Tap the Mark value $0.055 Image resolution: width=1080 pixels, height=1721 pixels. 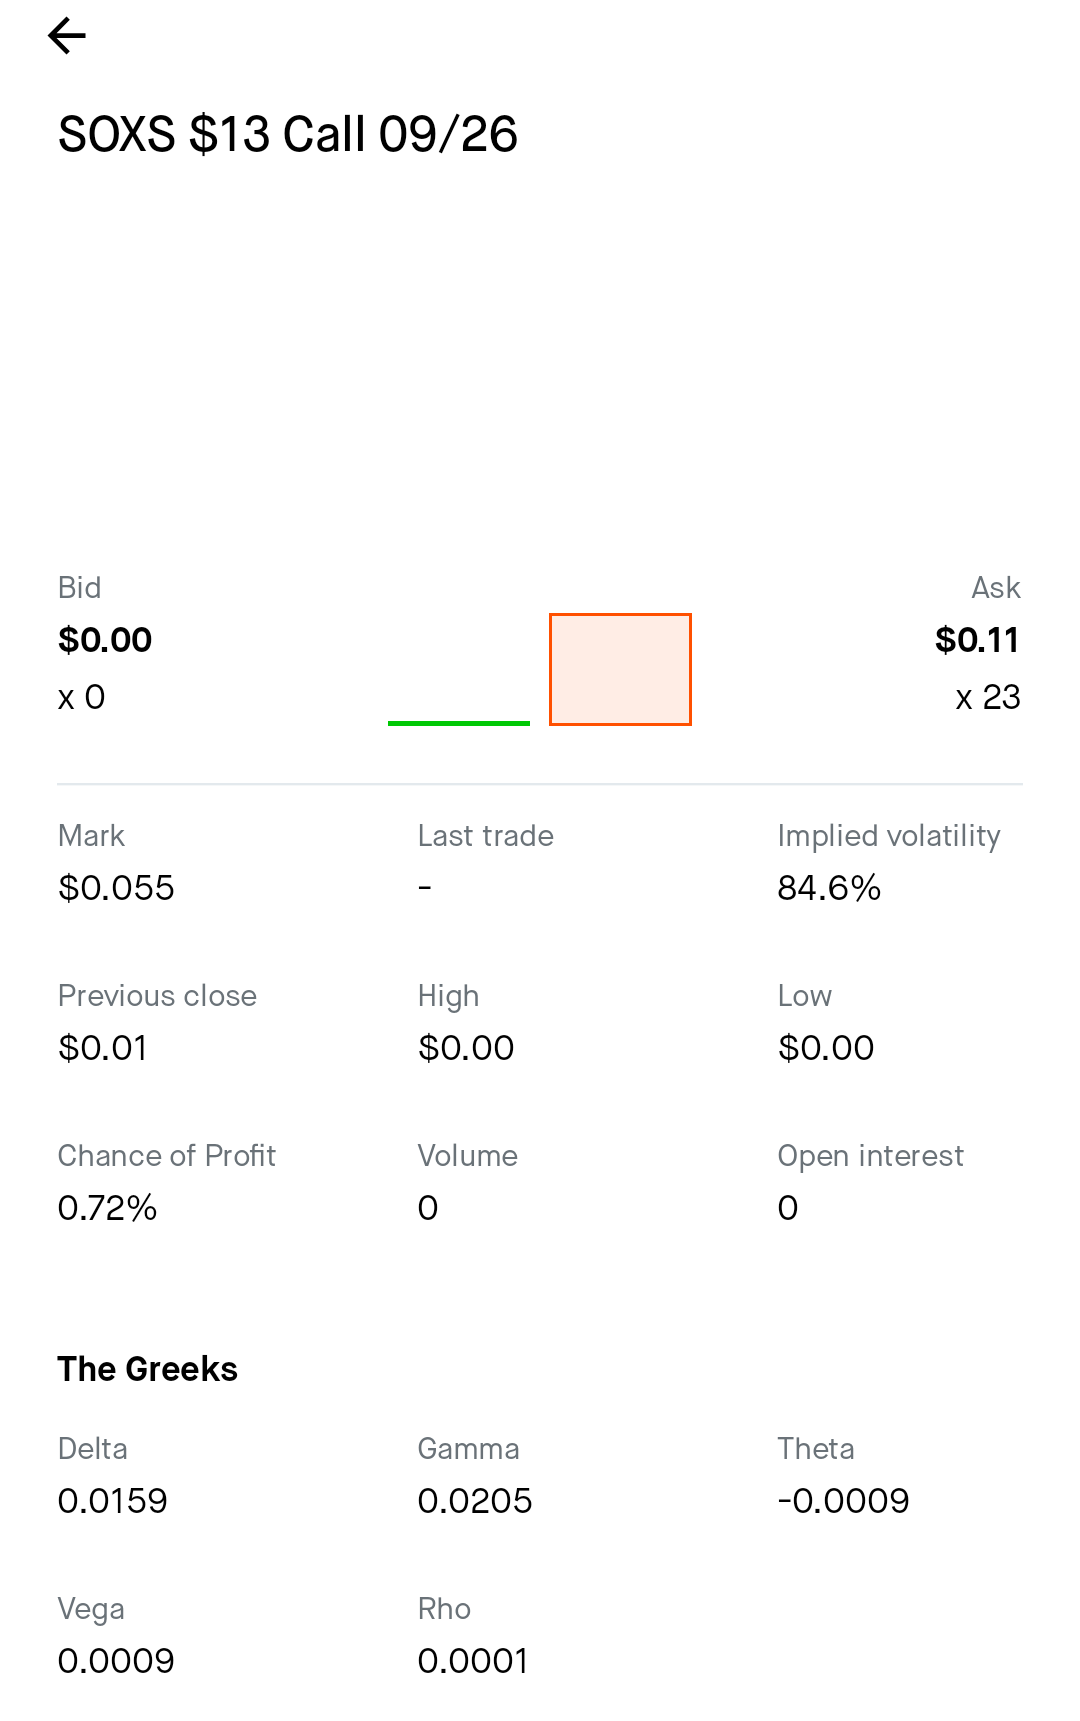[x=116, y=888]
